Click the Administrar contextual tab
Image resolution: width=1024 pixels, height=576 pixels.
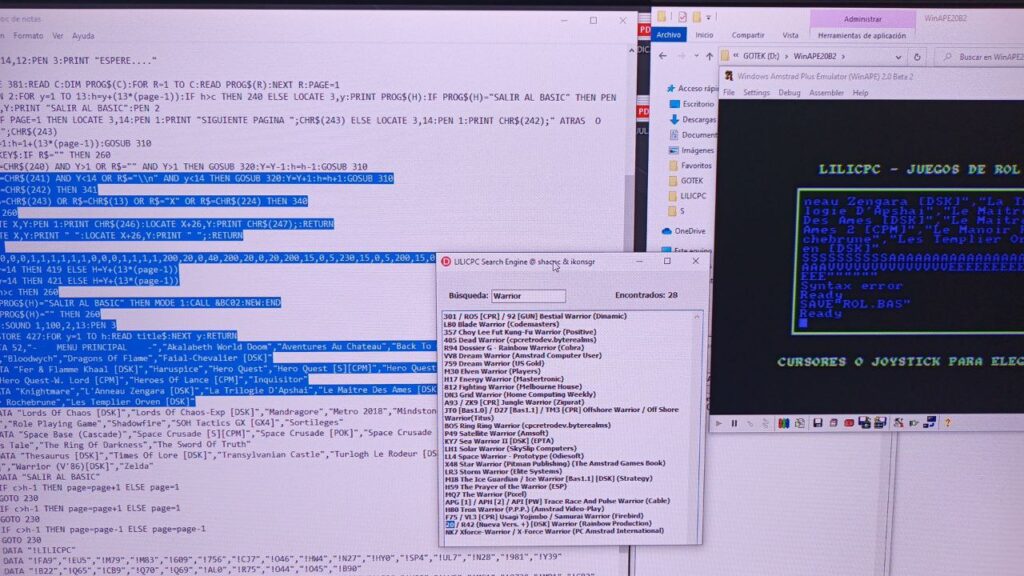(862, 19)
